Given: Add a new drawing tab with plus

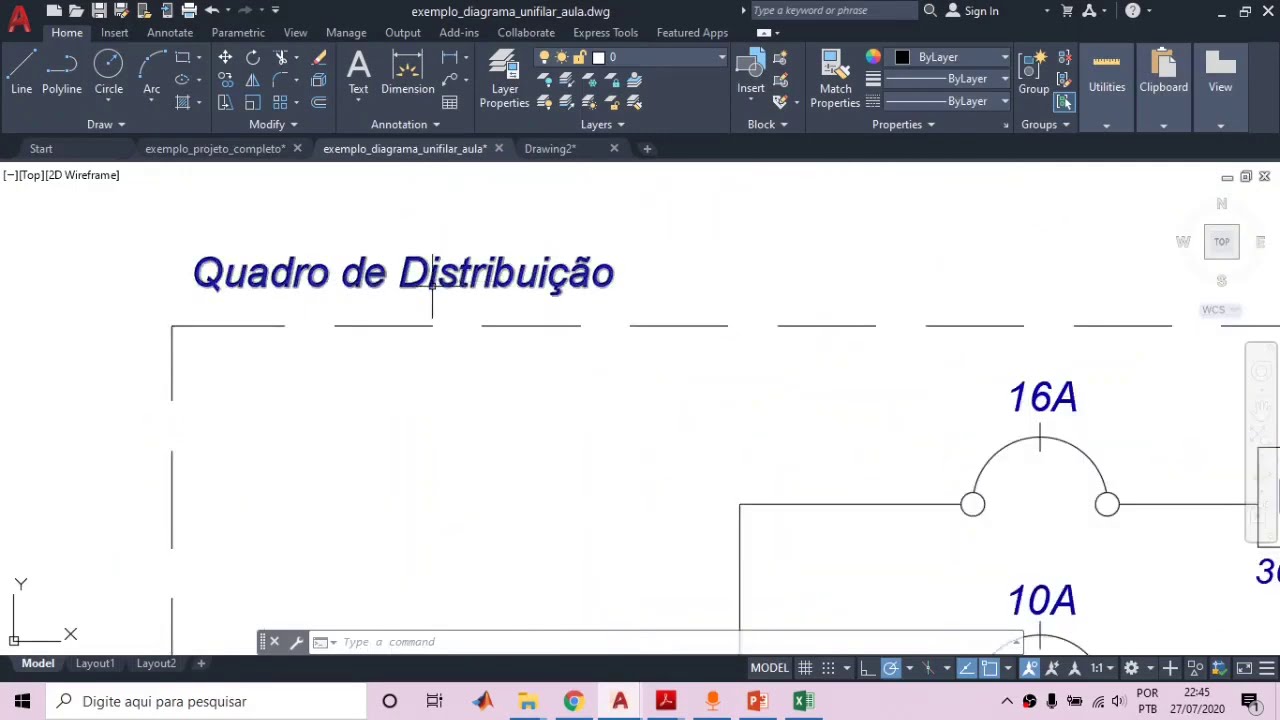Looking at the screenshot, I should pyautogui.click(x=647, y=148).
